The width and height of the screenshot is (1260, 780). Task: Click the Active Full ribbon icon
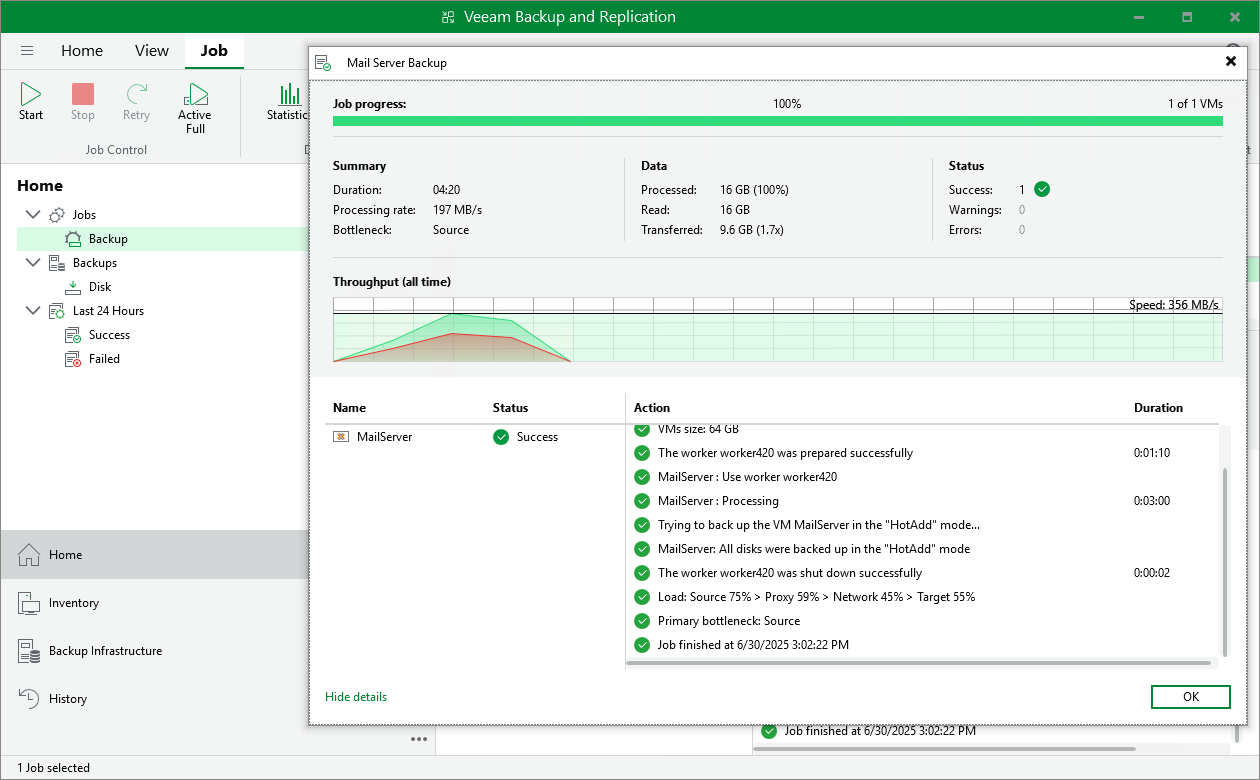[x=195, y=95]
